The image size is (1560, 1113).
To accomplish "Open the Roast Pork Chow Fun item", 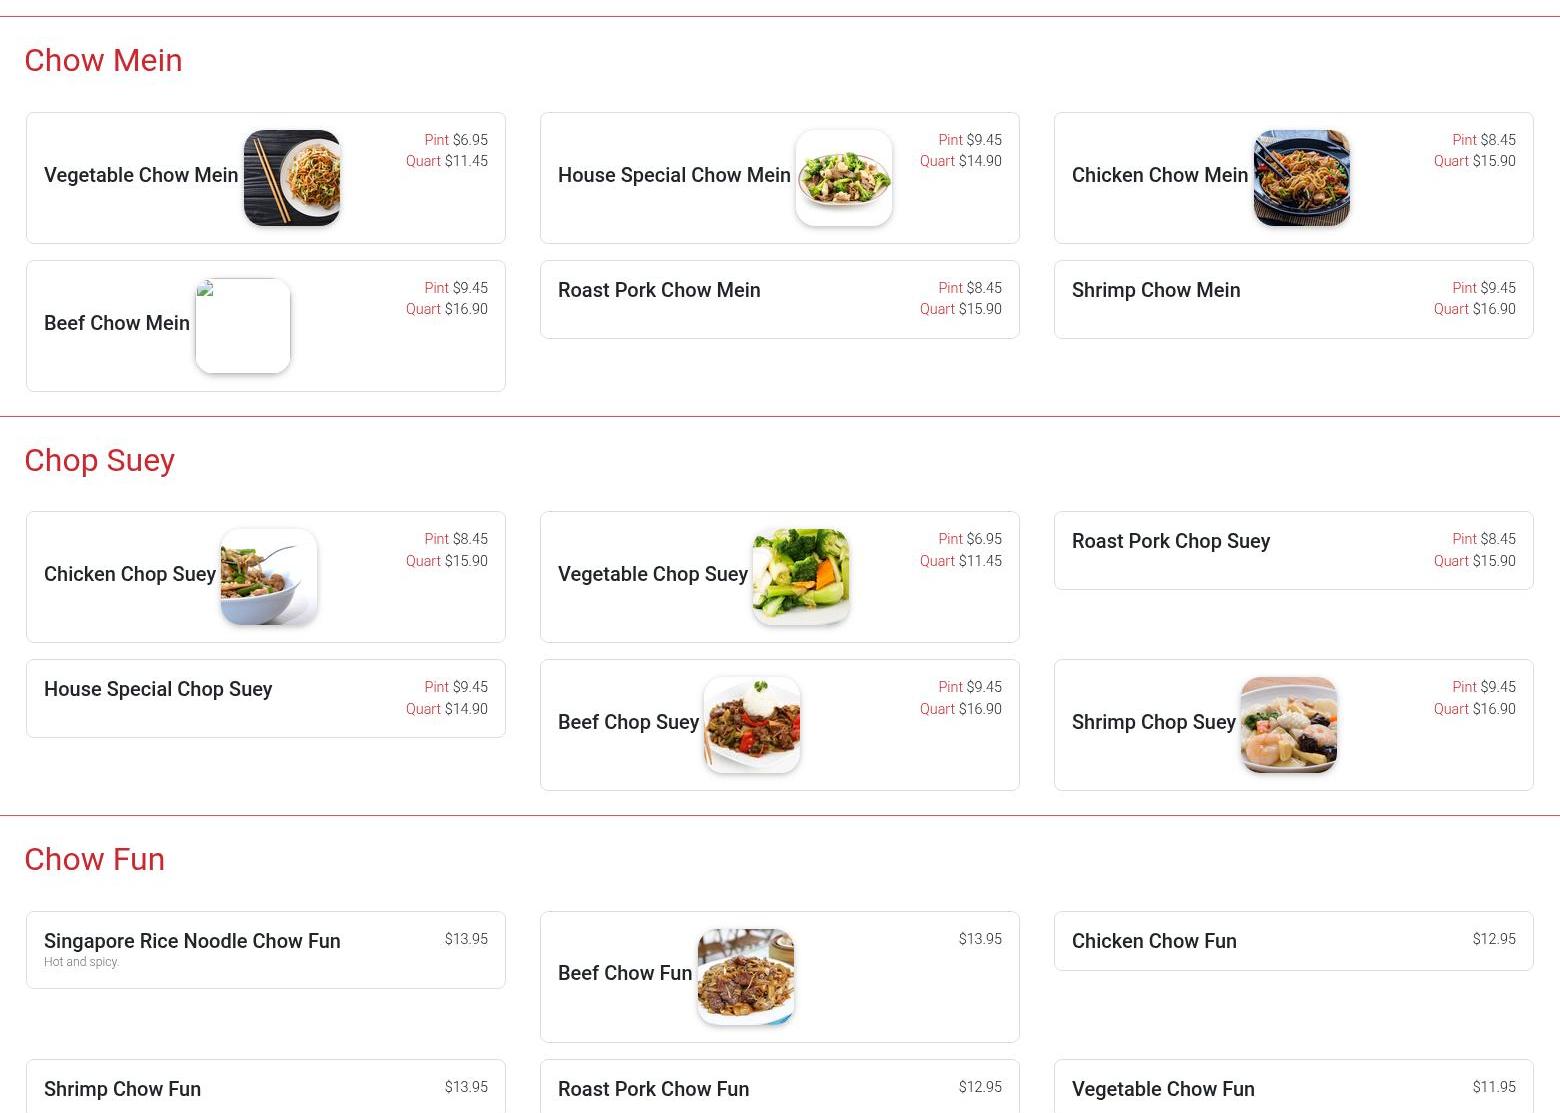I will (780, 1087).
